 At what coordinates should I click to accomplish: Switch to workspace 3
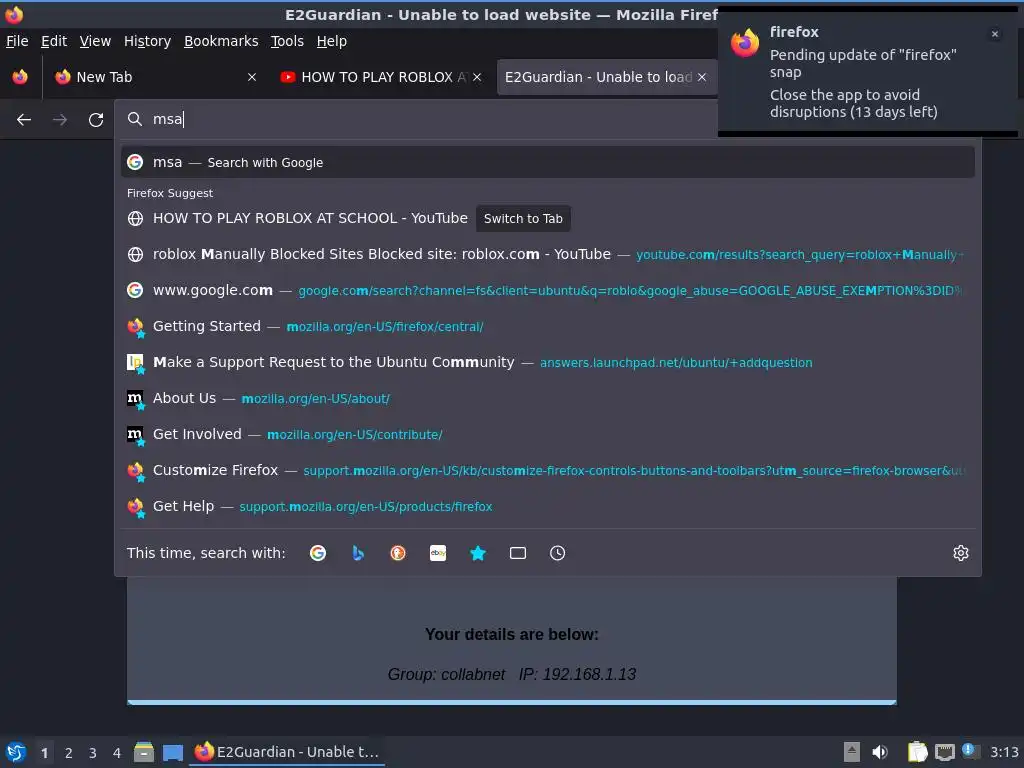pos(93,753)
